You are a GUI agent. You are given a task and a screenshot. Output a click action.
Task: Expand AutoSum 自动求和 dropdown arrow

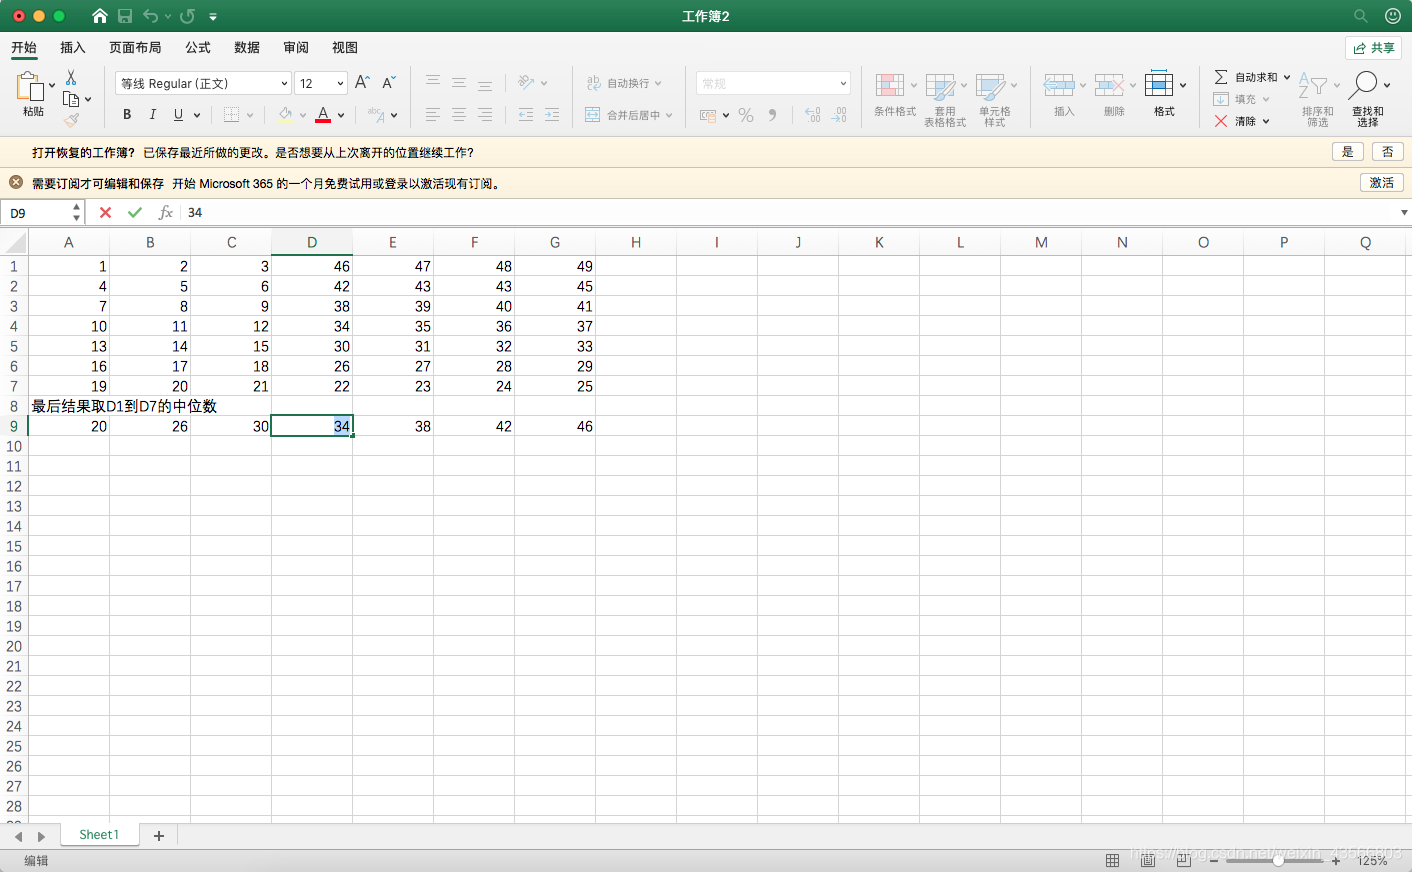coord(1287,77)
